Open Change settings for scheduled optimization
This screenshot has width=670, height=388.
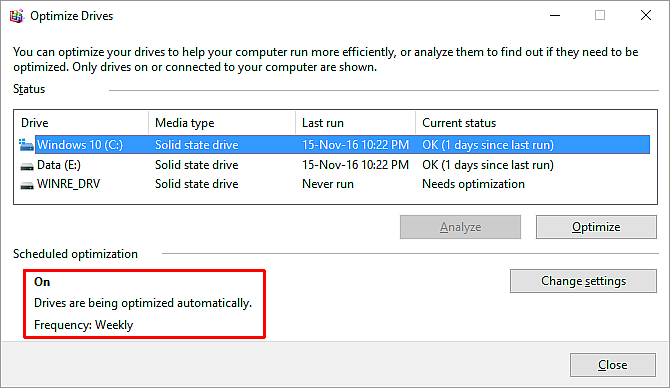point(583,281)
